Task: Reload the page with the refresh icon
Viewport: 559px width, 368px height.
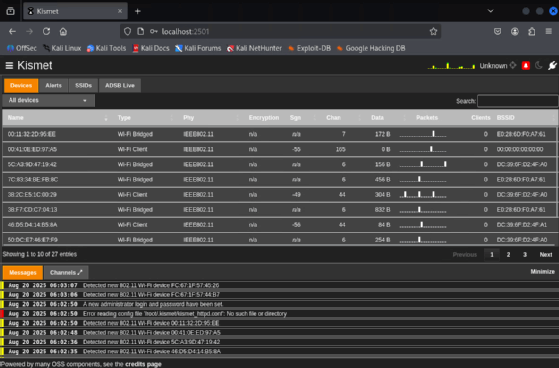Action: click(46, 31)
